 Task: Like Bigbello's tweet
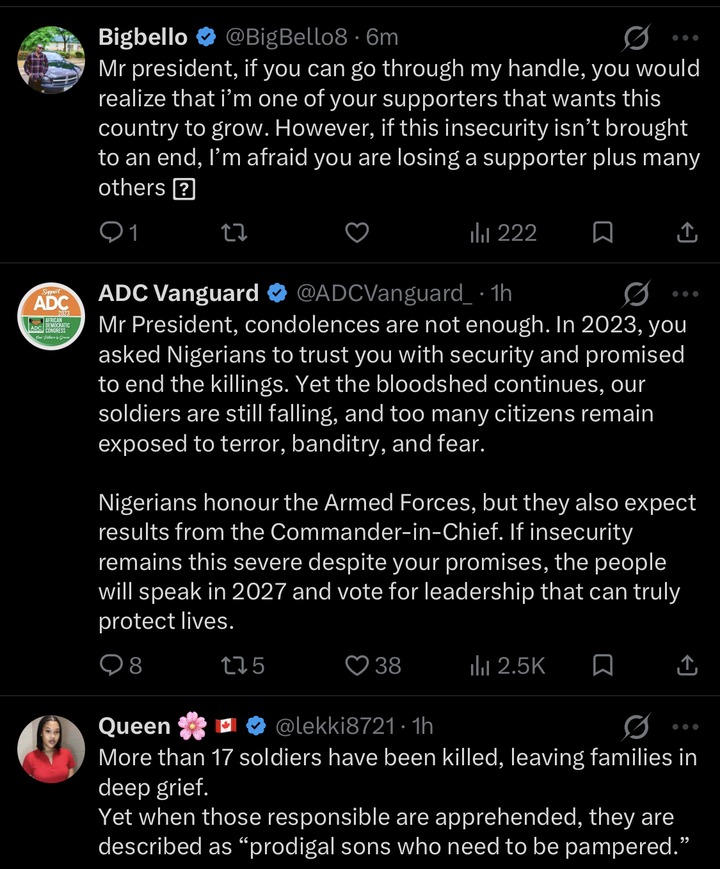357,233
